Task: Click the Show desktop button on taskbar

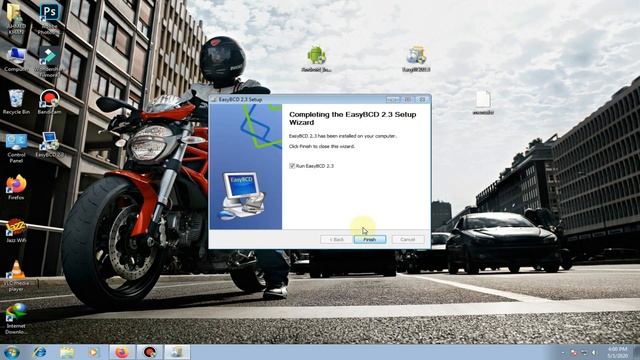Action: point(637,353)
